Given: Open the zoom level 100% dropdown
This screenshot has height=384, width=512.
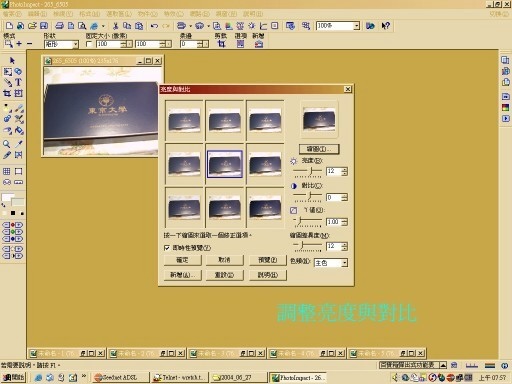Looking at the screenshot, I should (x=338, y=26).
